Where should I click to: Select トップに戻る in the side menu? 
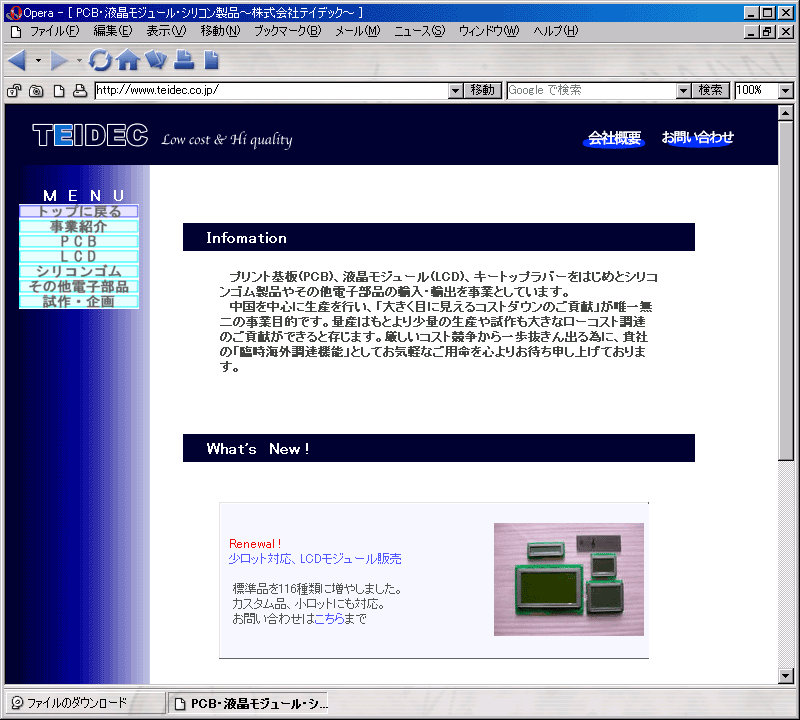[x=79, y=211]
